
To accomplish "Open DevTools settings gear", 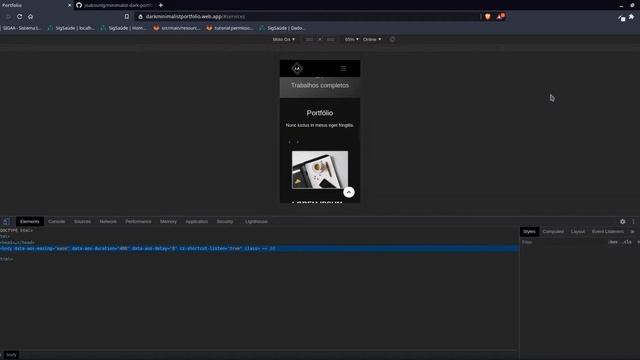I will coord(622,222).
